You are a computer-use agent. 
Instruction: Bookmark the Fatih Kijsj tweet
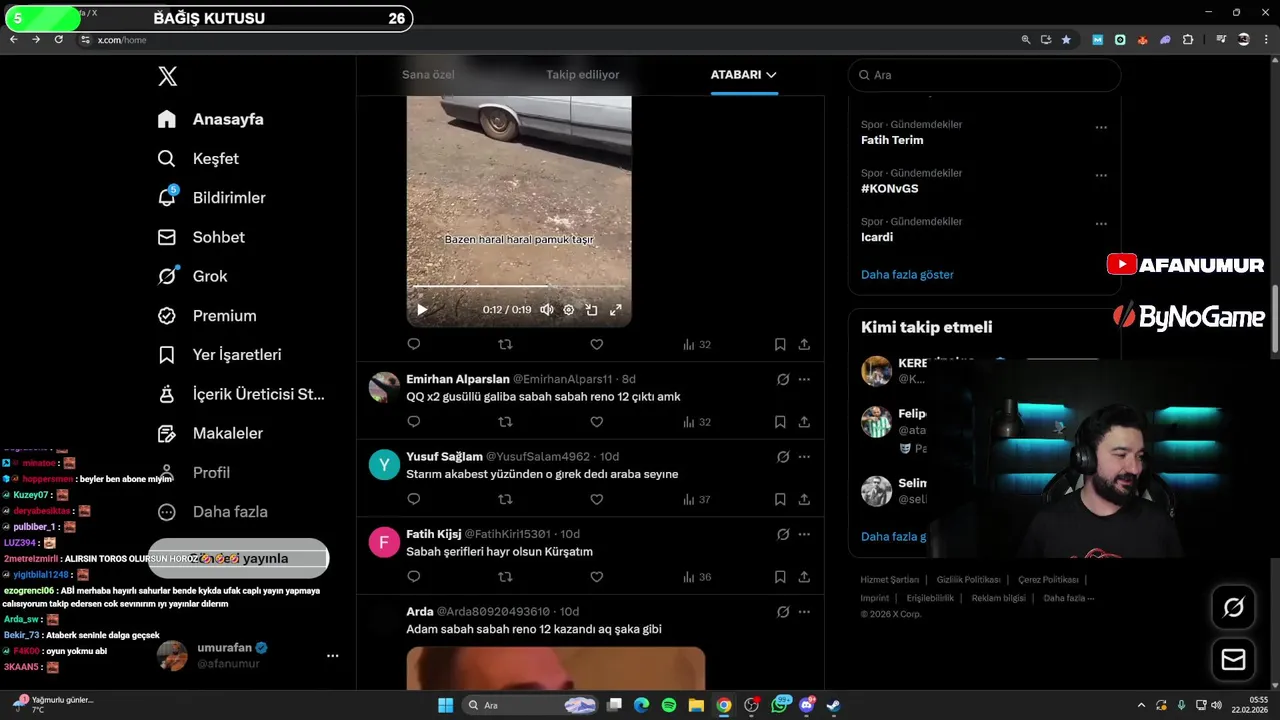[x=780, y=577]
